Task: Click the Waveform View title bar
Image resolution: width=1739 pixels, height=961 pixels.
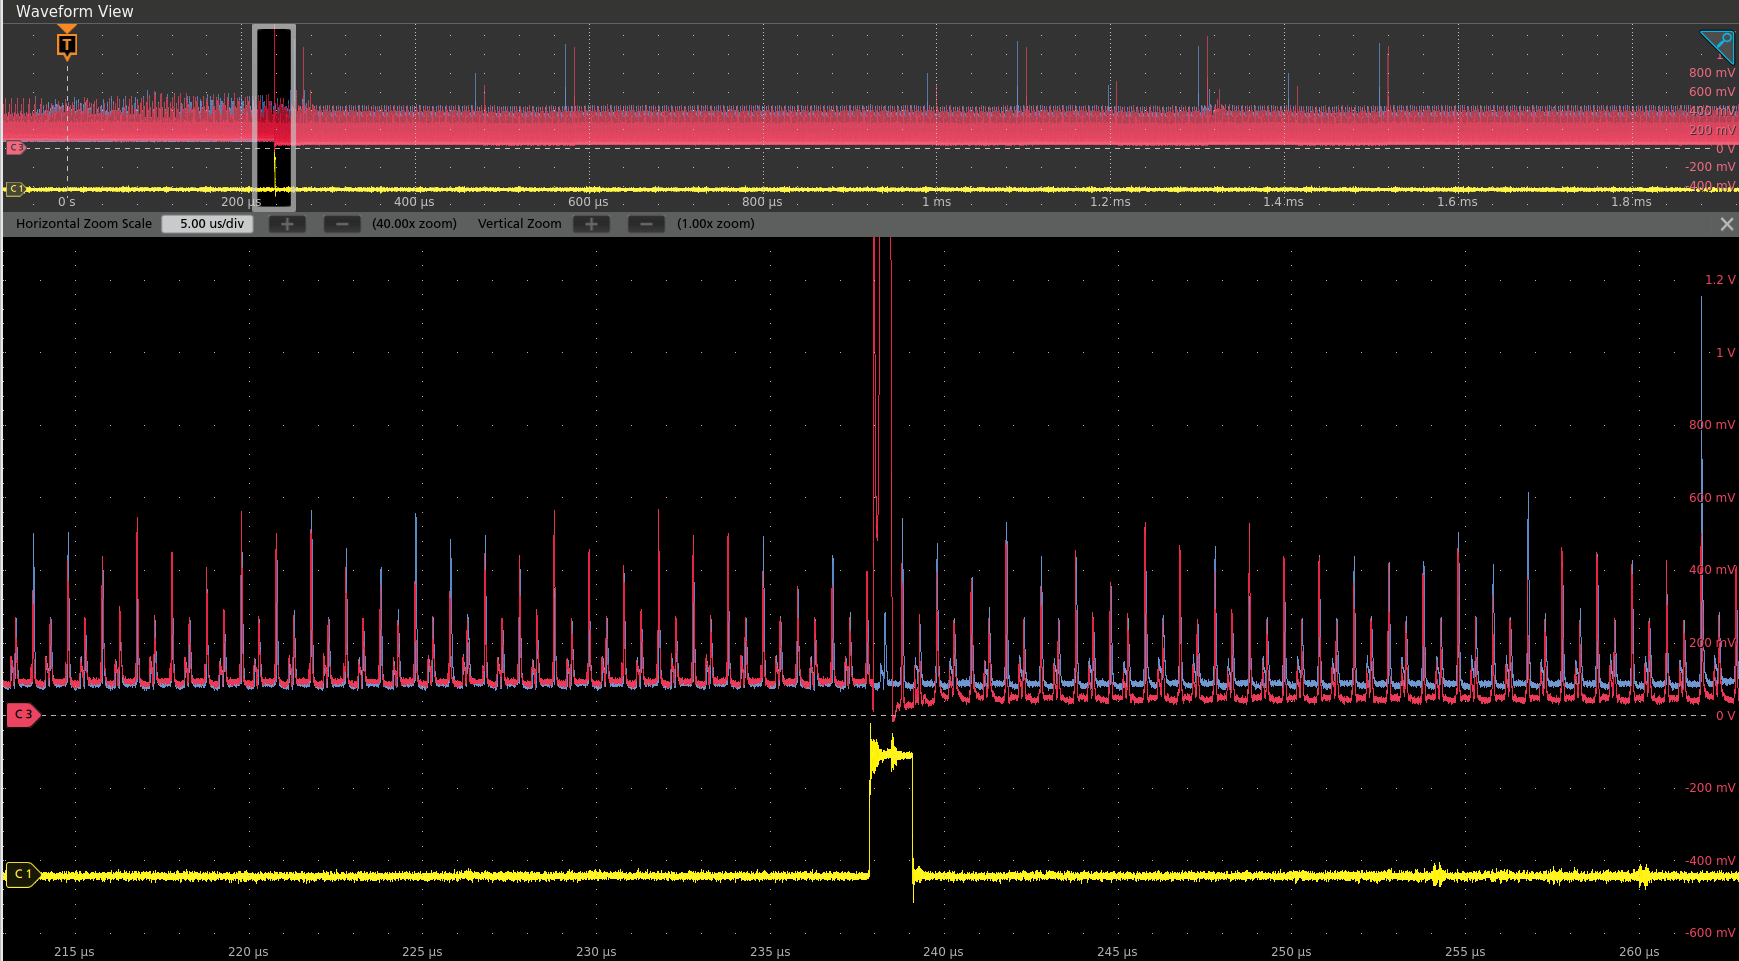Action: click(x=75, y=11)
